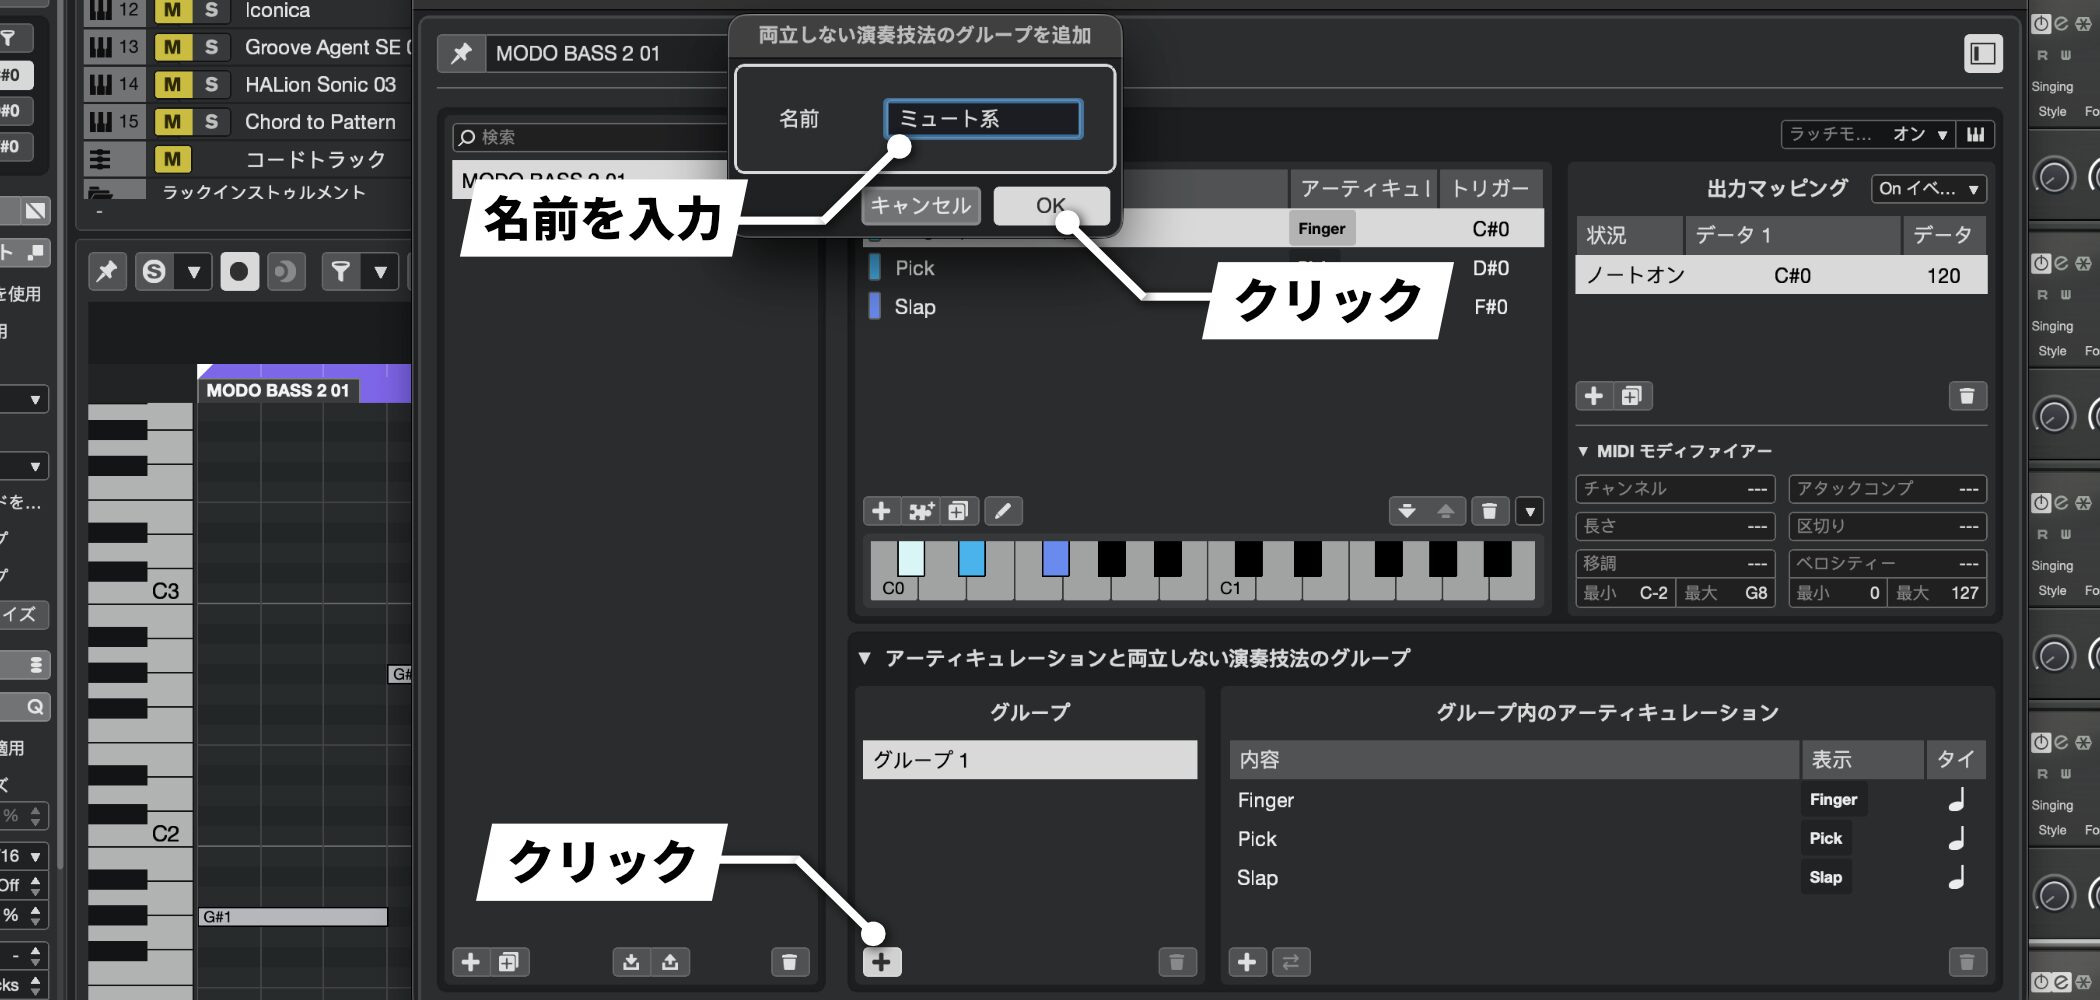Click the pencil edit icon below articulation list
Viewport: 2100px width, 1000px height.
(1003, 512)
